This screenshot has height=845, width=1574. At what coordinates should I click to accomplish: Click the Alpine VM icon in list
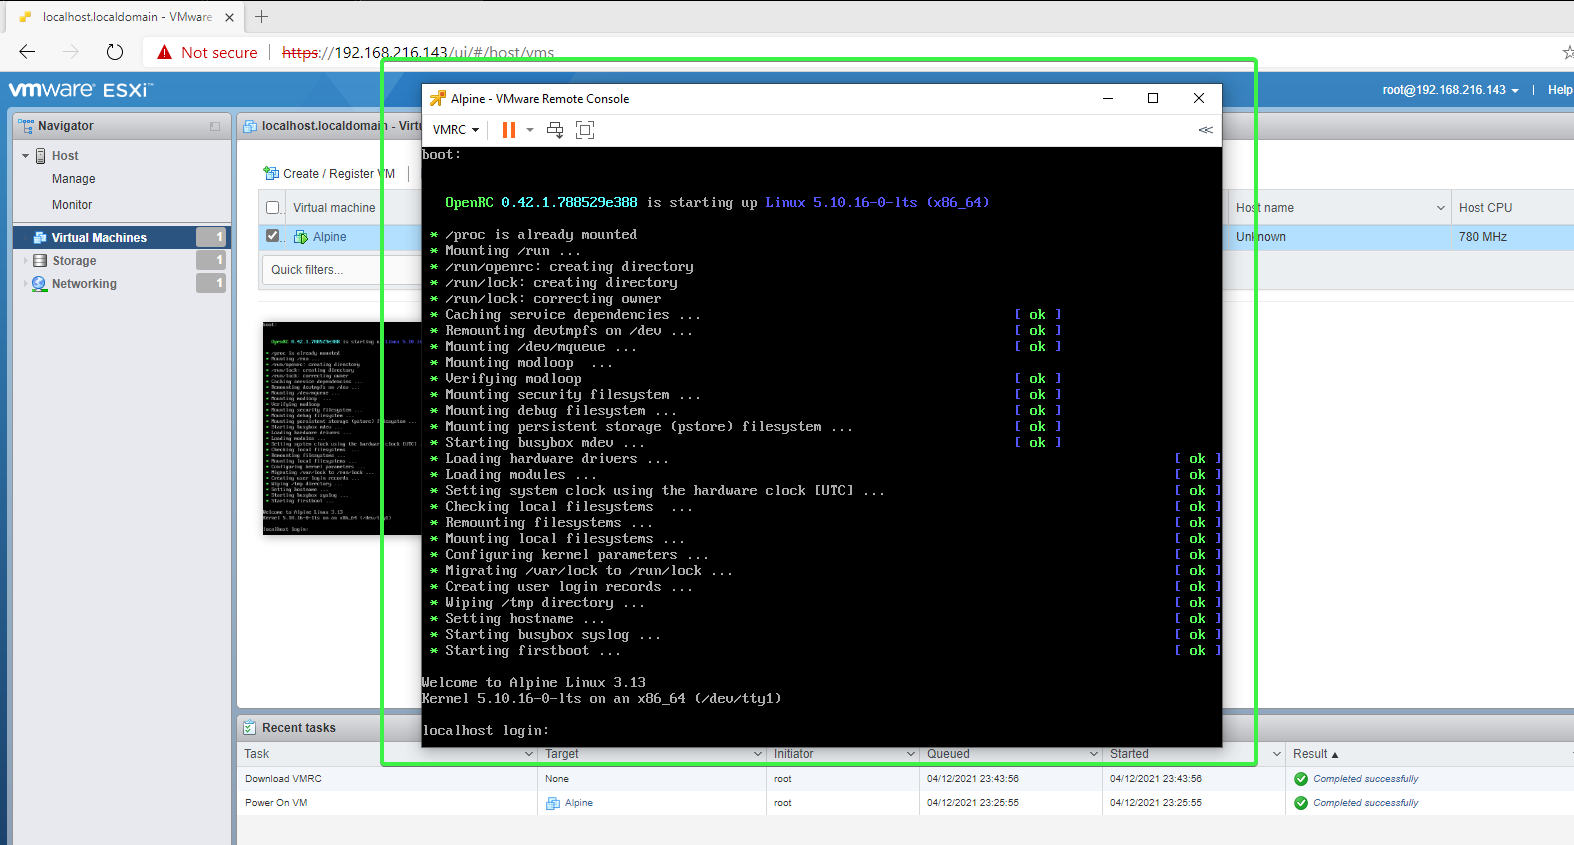300,237
